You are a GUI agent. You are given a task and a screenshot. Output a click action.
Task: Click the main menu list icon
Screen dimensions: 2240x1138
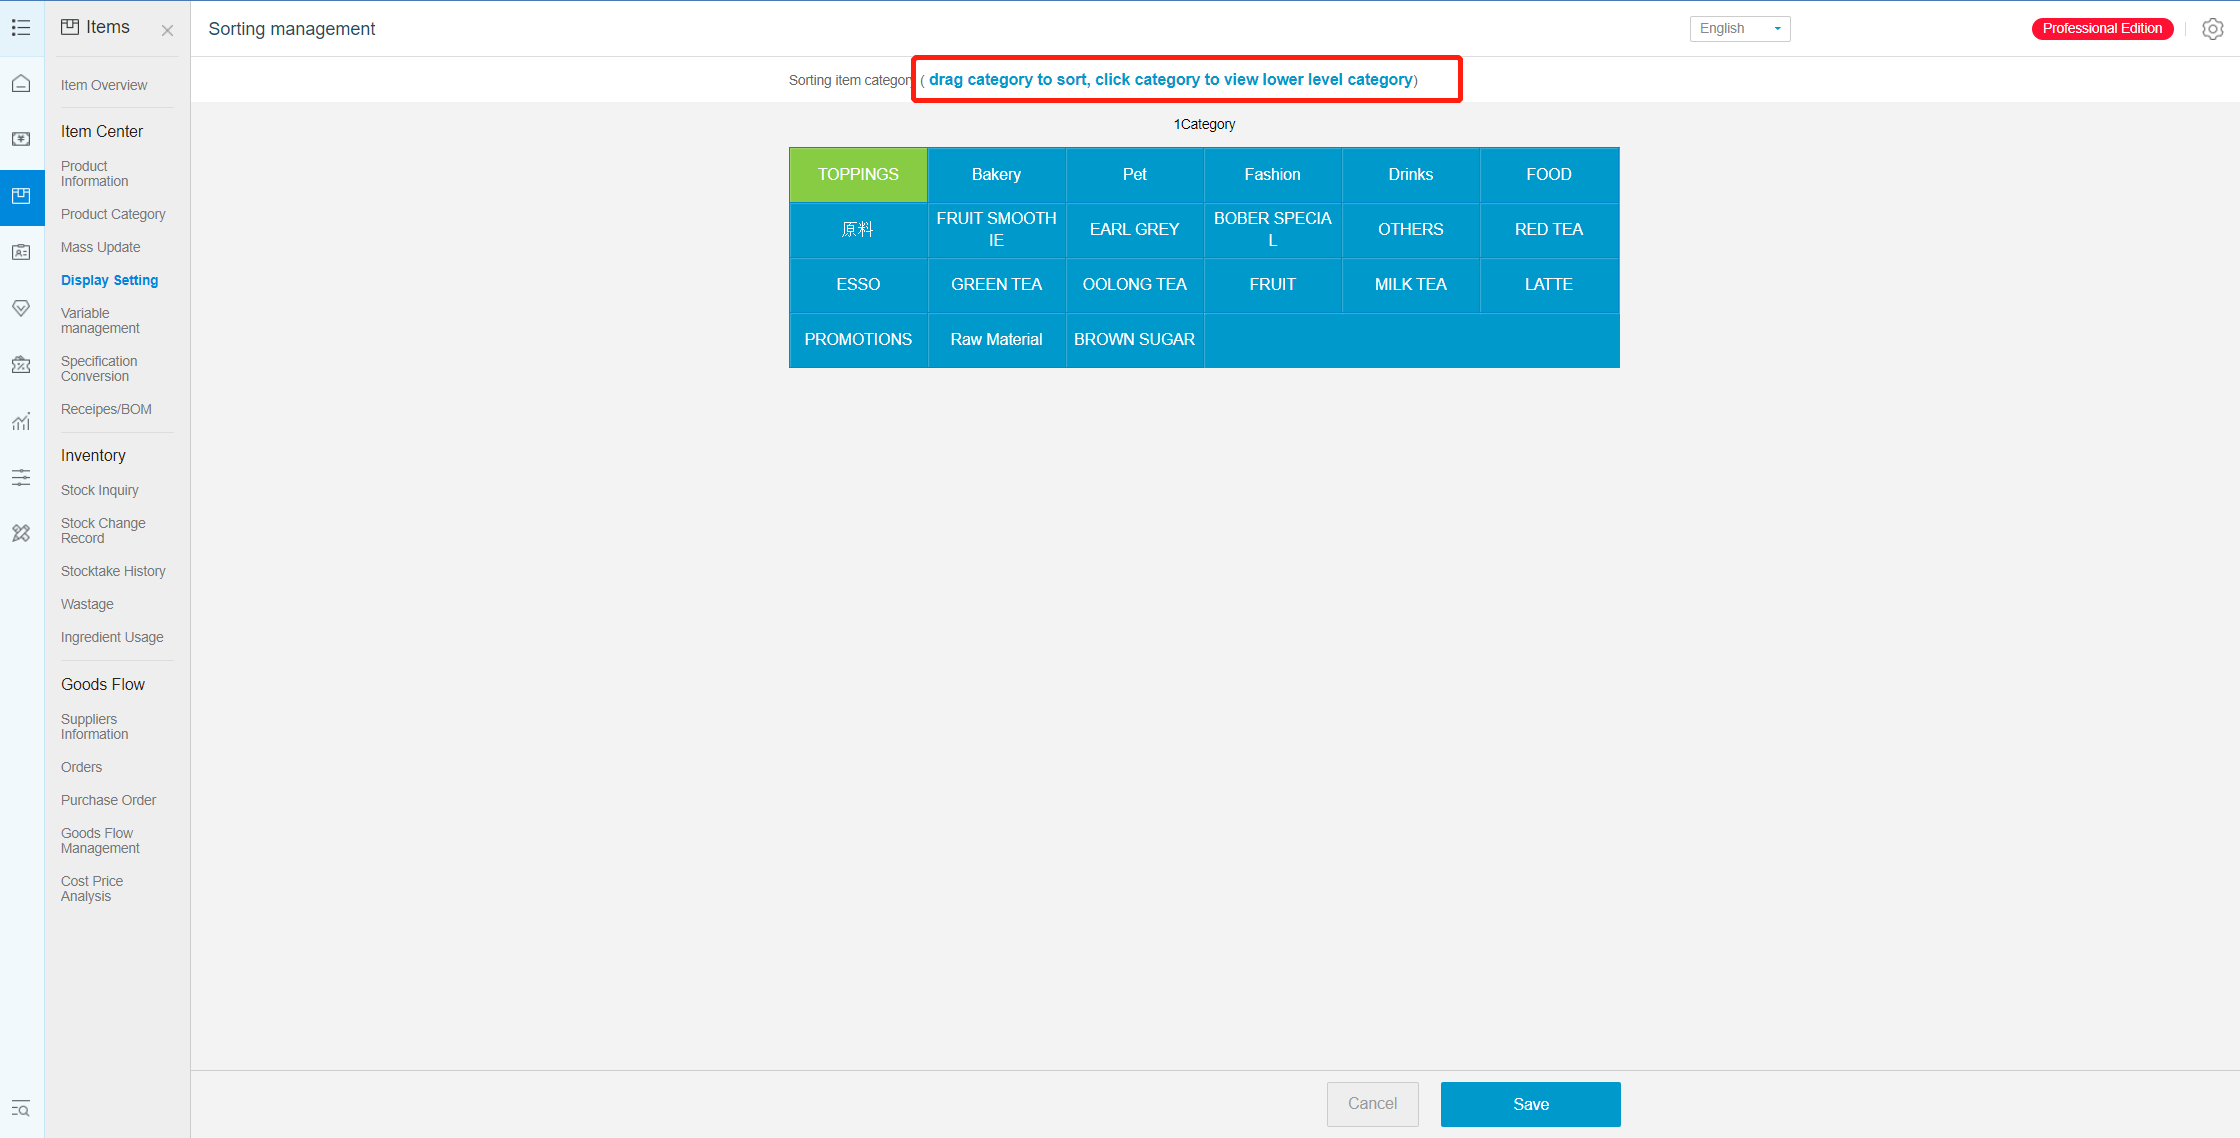(x=21, y=28)
